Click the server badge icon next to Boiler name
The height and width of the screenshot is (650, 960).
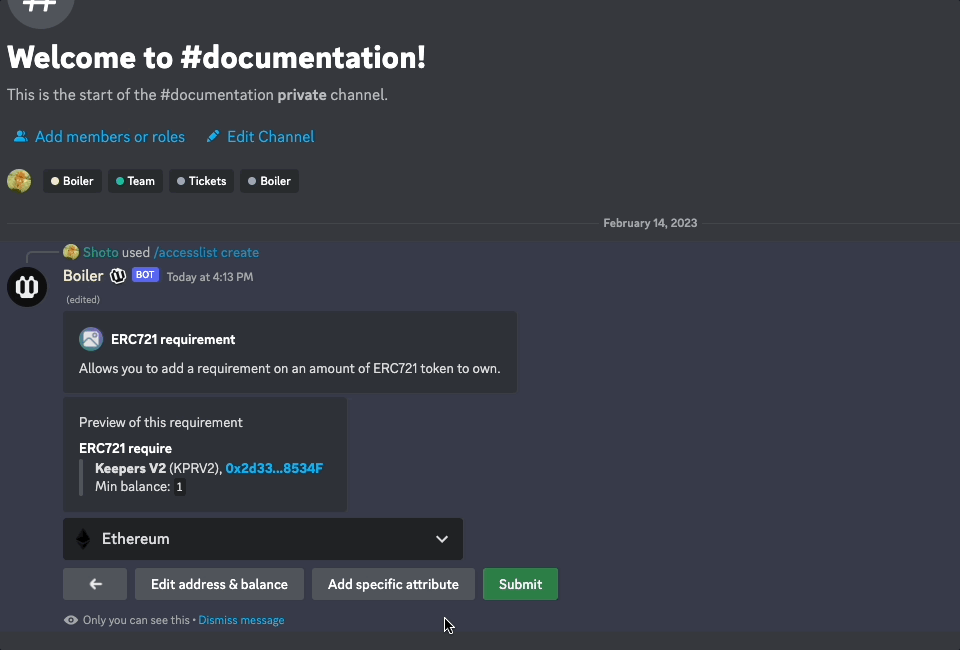[118, 276]
